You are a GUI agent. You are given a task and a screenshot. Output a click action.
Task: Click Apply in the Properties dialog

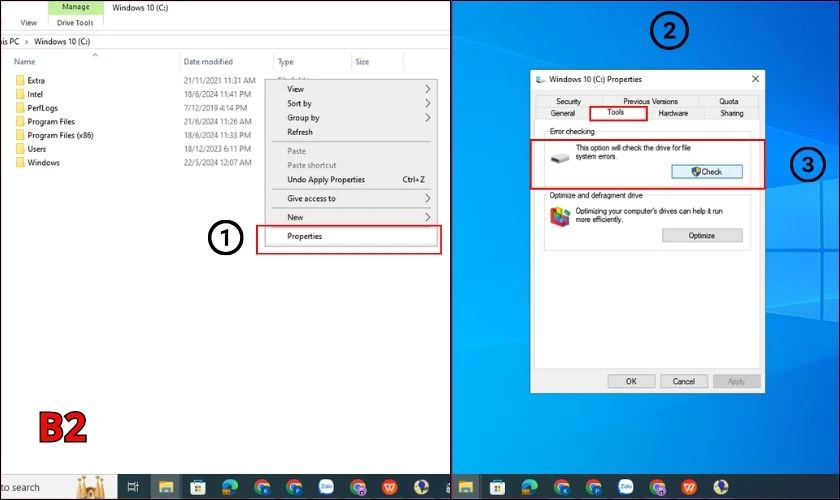pyautogui.click(x=736, y=381)
